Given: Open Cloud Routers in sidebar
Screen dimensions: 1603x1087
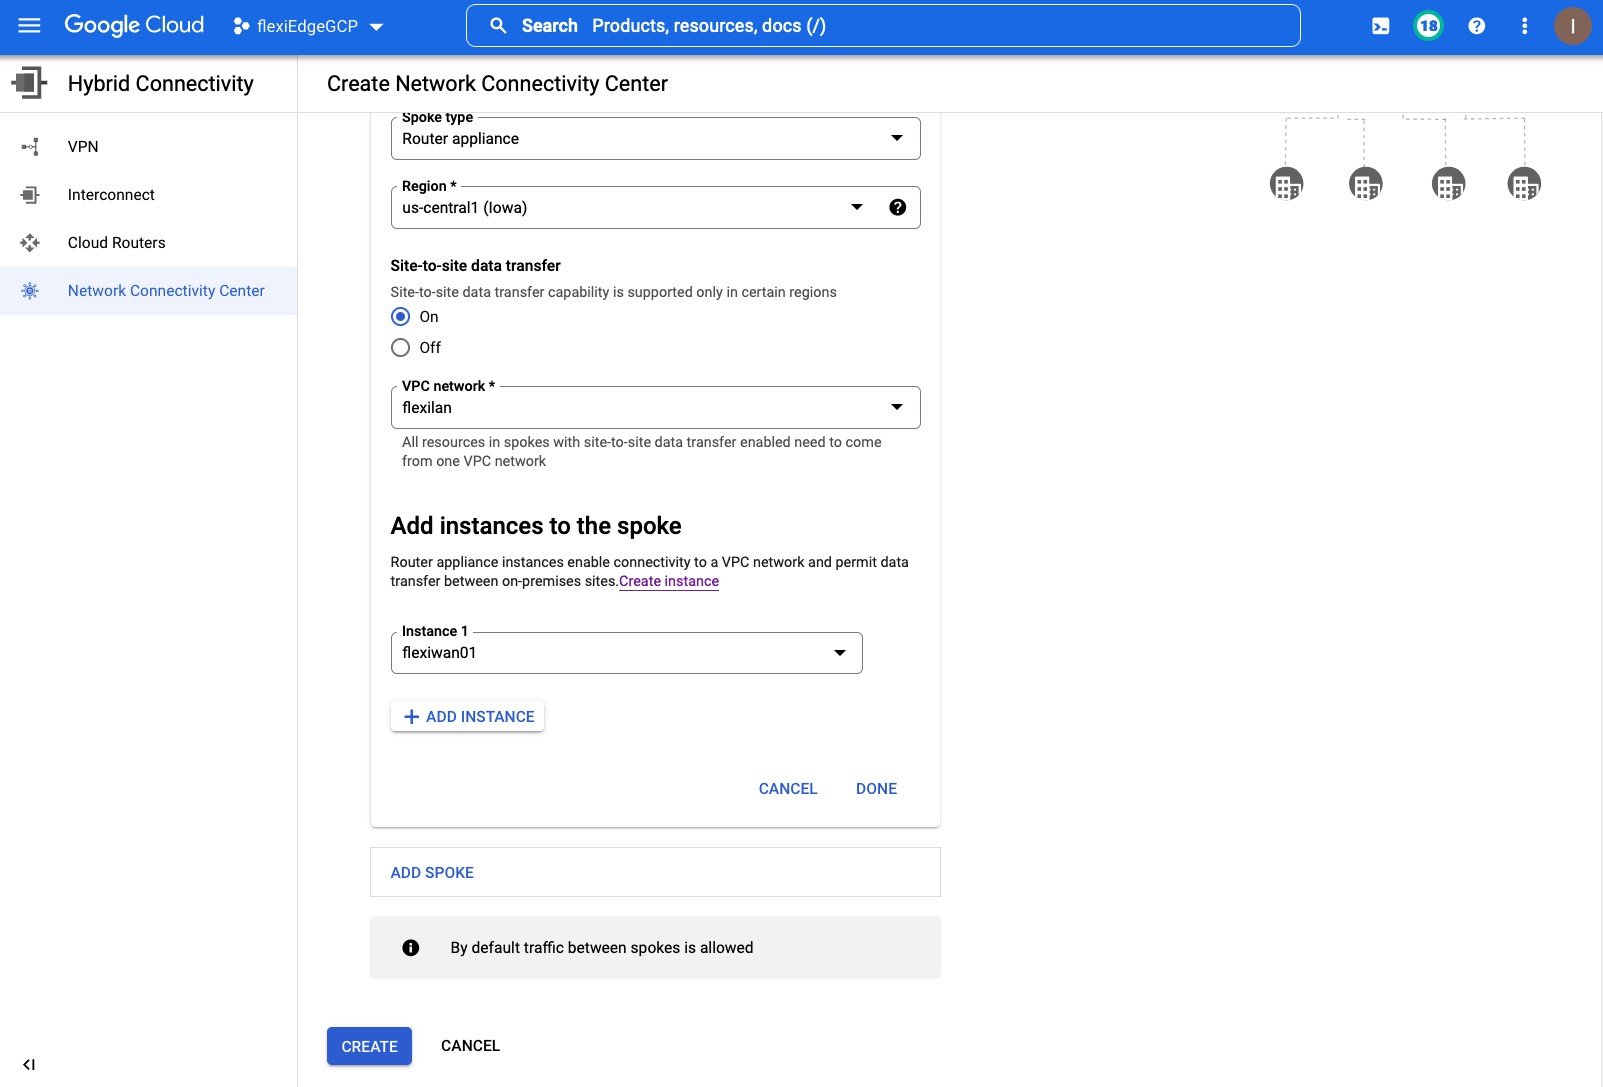Looking at the screenshot, I should click(x=116, y=243).
